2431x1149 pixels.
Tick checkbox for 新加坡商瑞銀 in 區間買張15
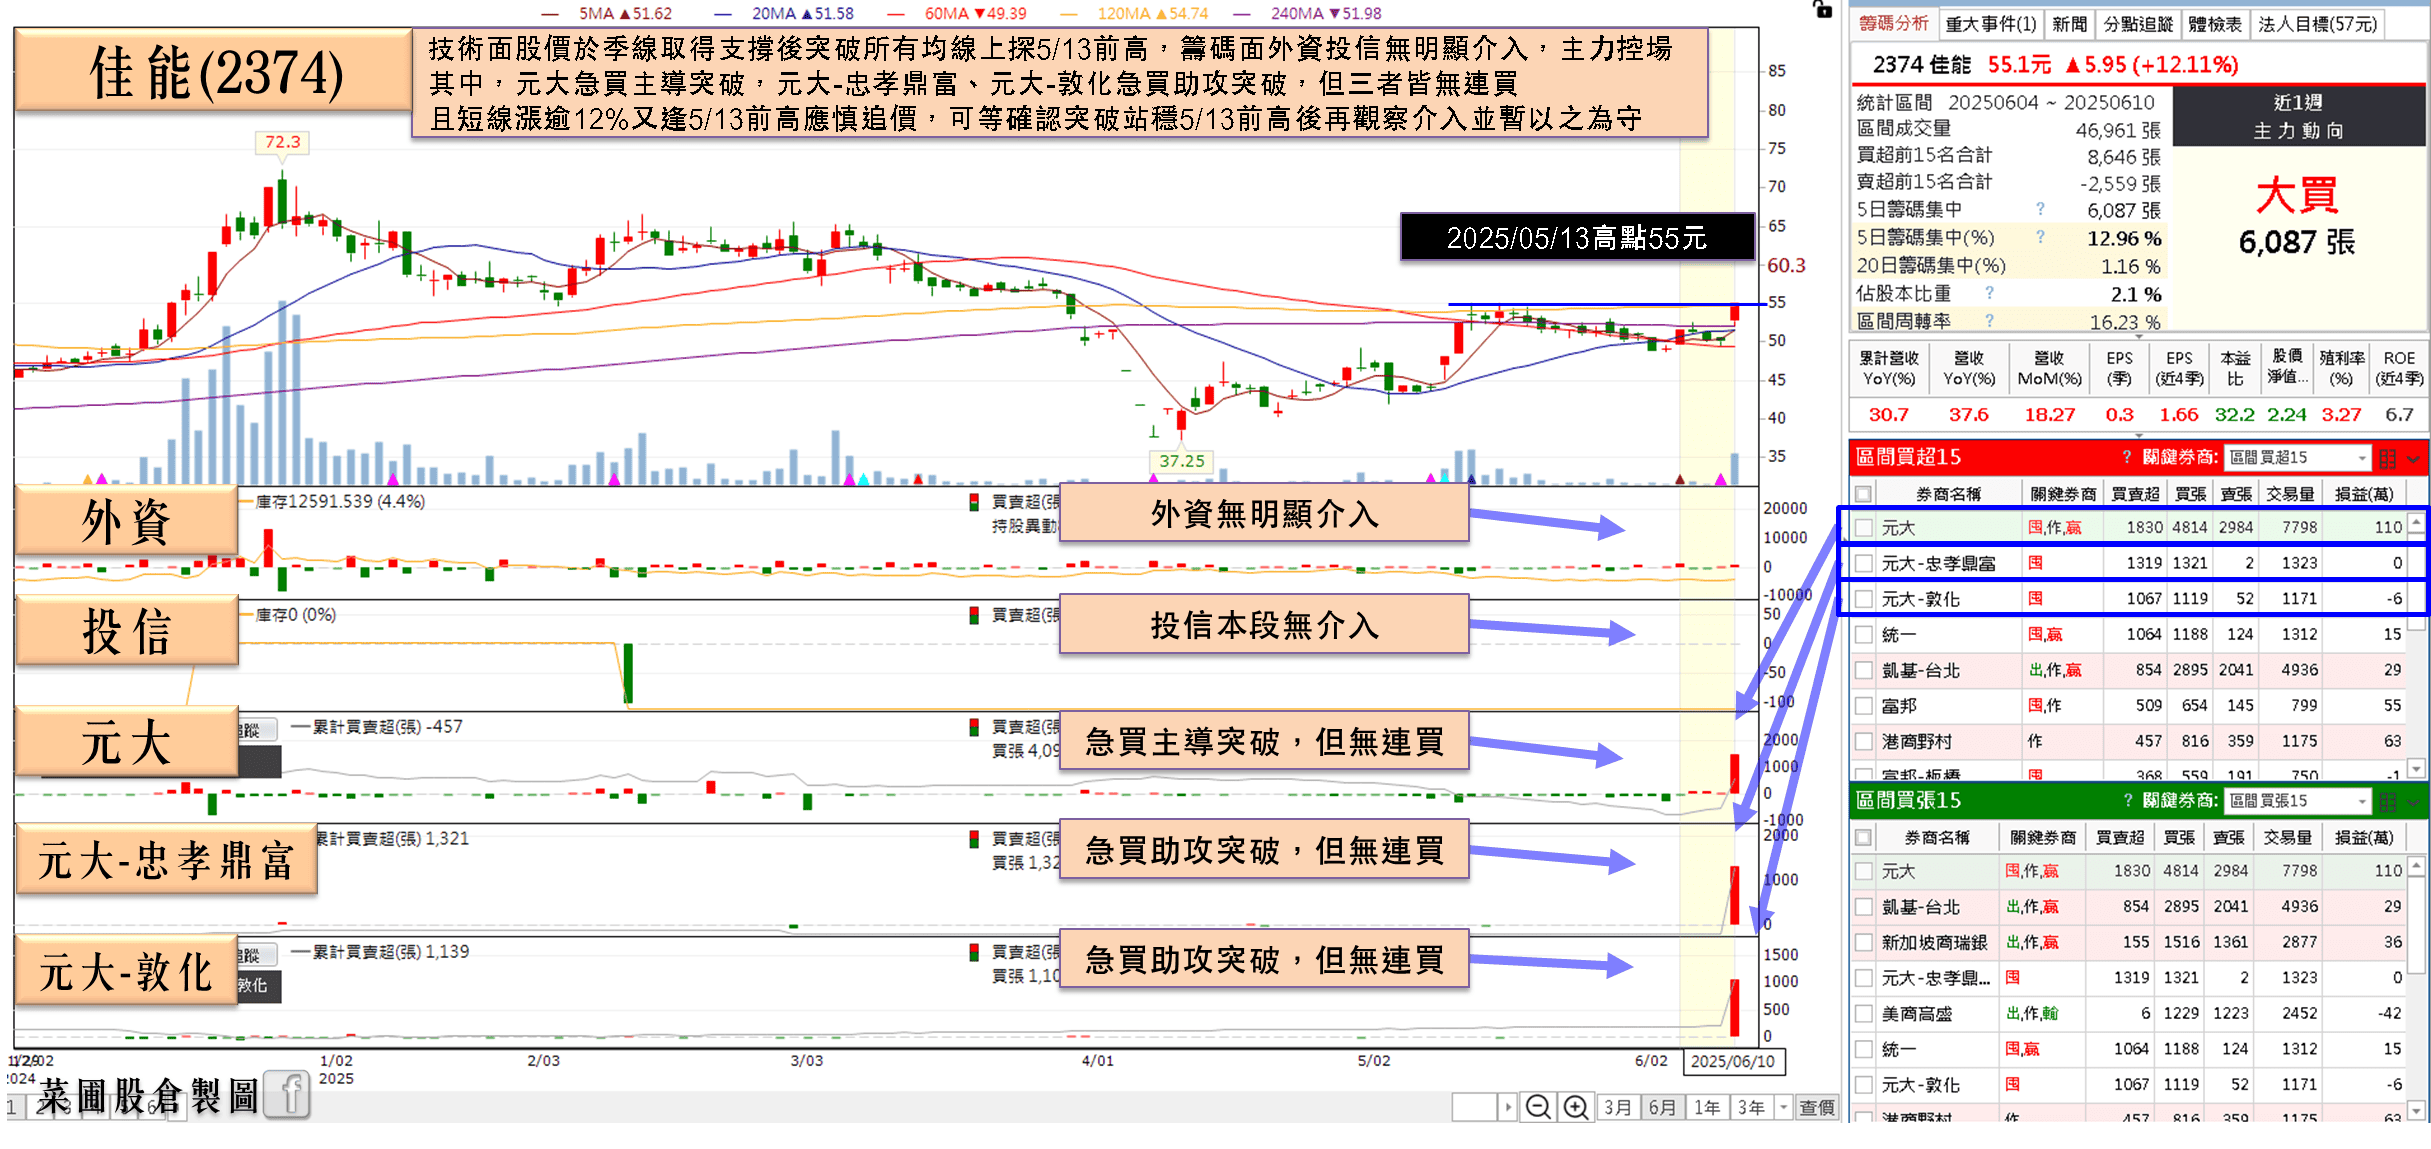1863,942
